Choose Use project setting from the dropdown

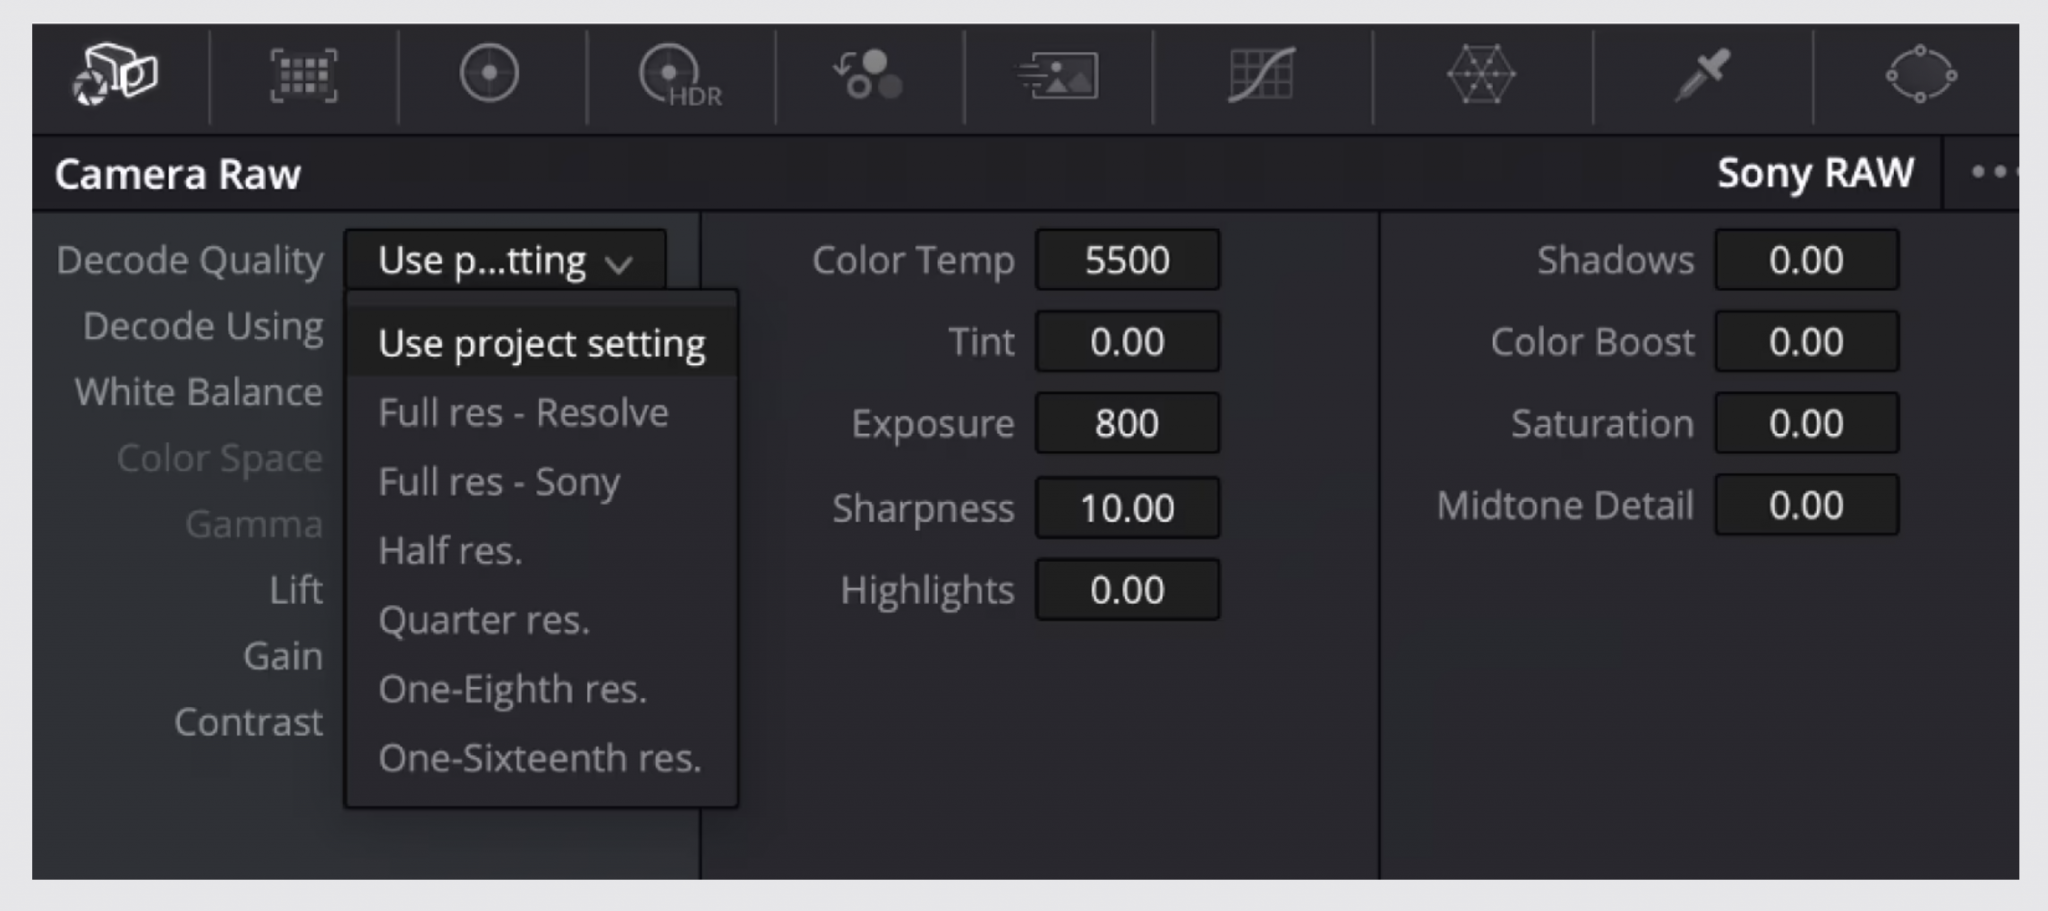[x=541, y=341]
